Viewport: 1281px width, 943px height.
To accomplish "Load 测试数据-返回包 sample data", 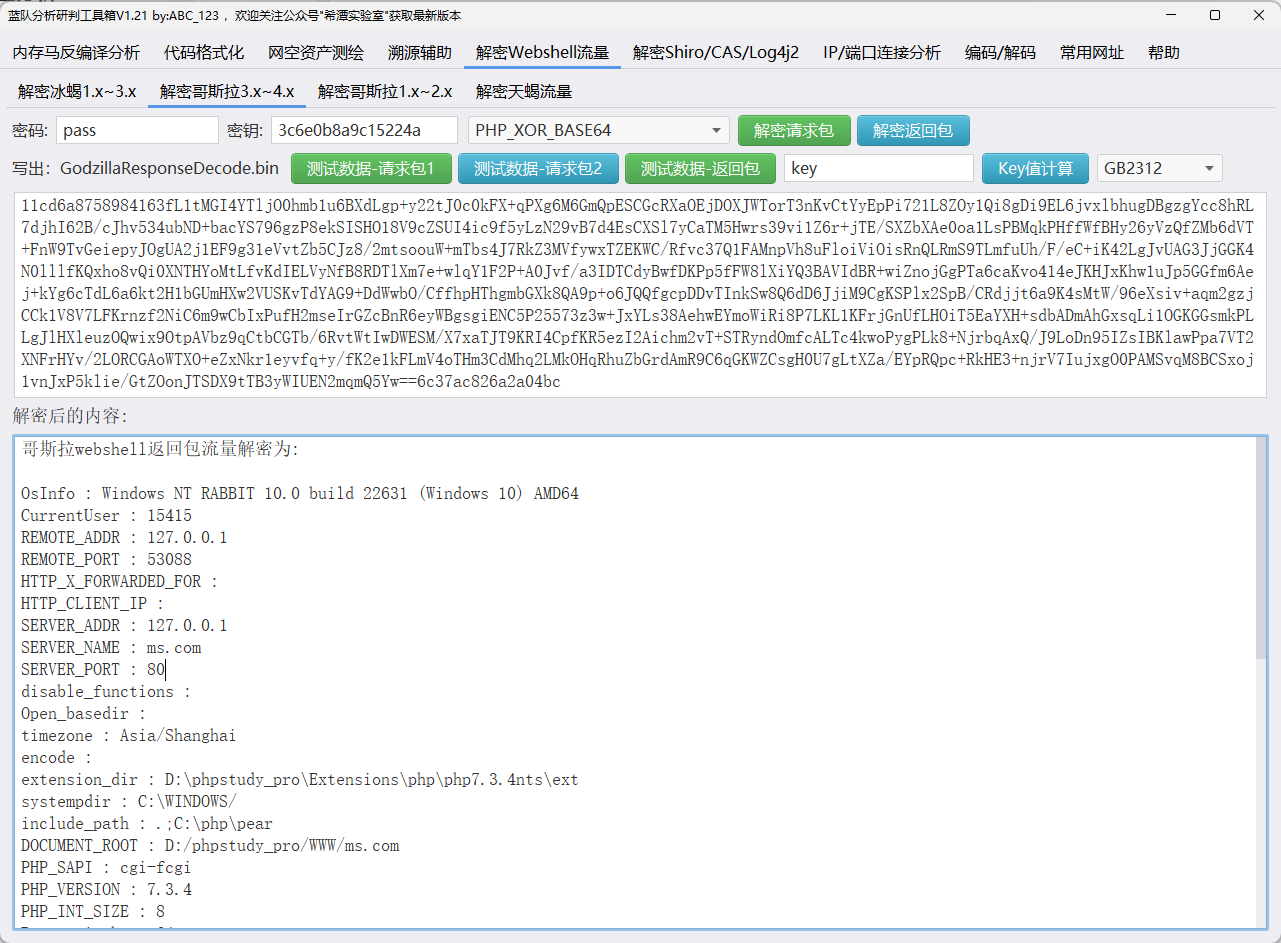I will 700,169.
